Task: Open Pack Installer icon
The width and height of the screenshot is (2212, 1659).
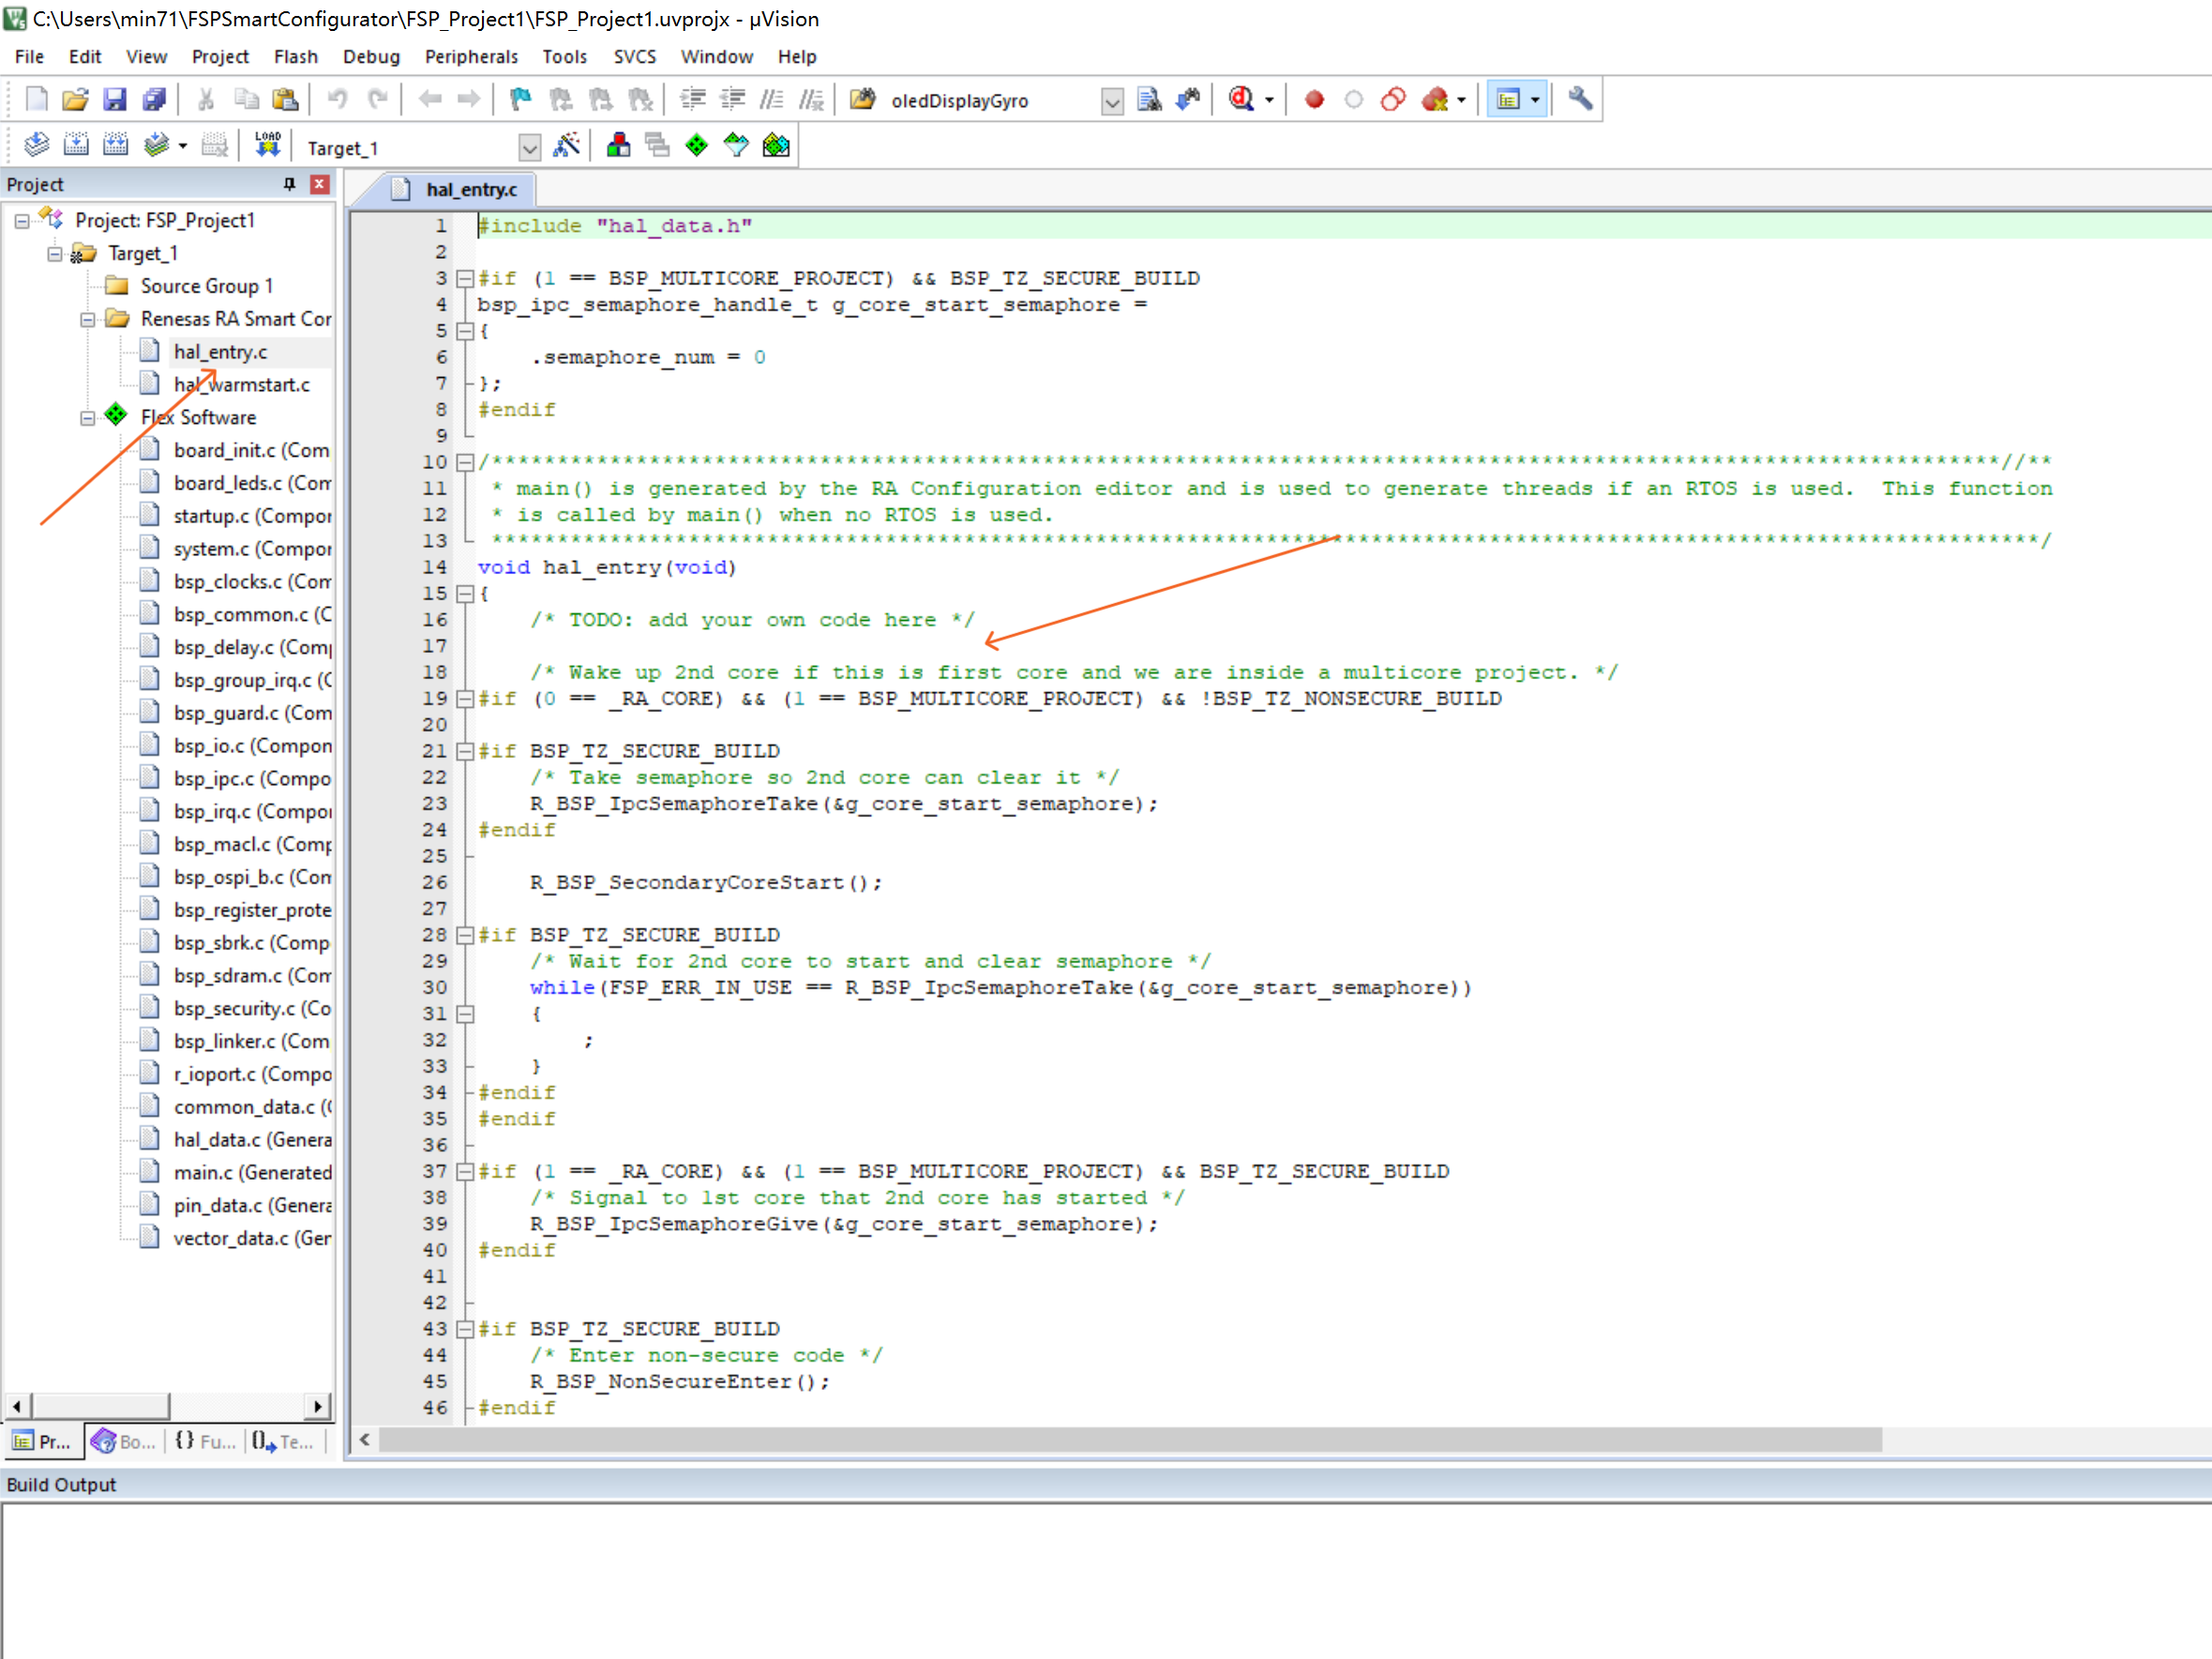Action: click(776, 146)
